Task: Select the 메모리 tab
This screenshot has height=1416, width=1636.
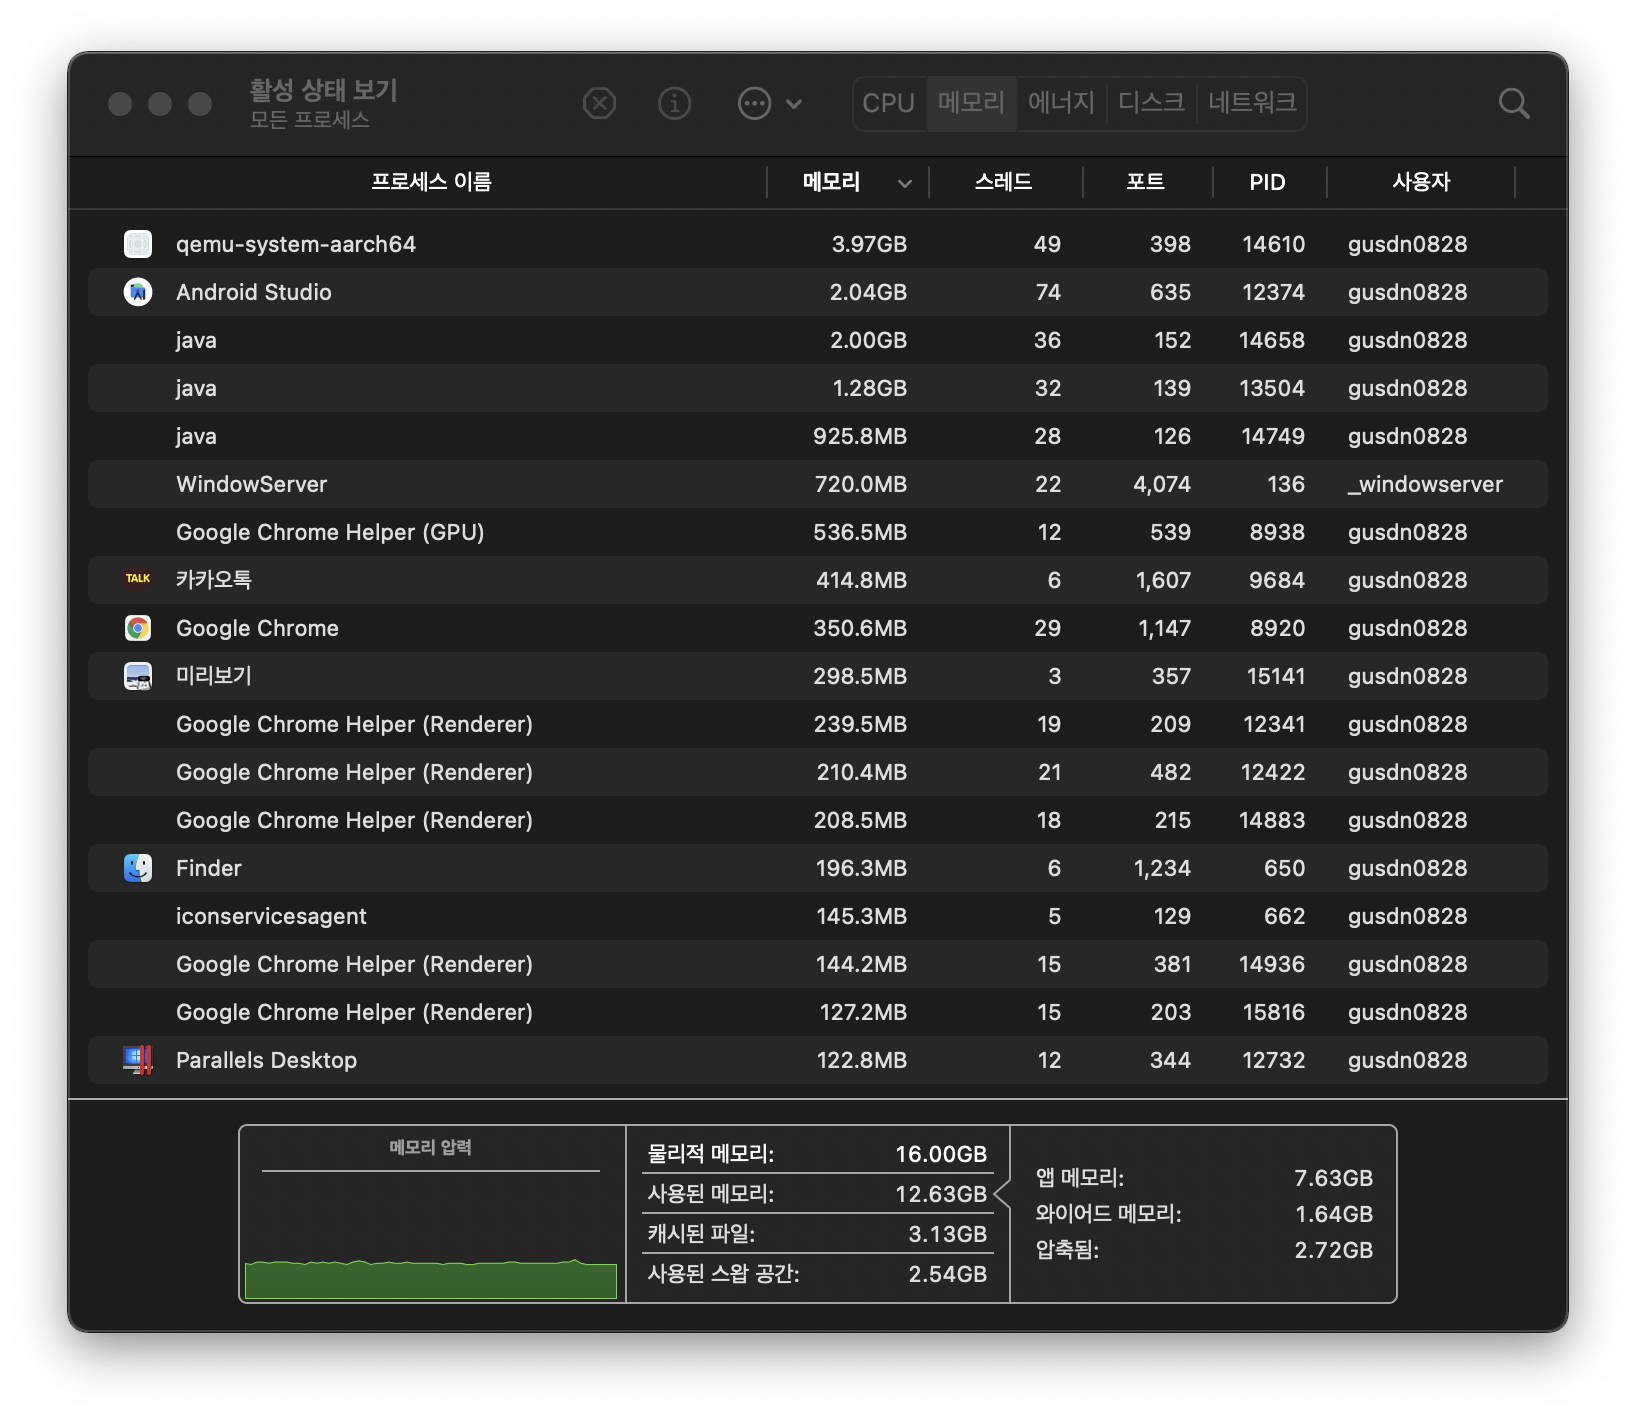Action: 971,103
